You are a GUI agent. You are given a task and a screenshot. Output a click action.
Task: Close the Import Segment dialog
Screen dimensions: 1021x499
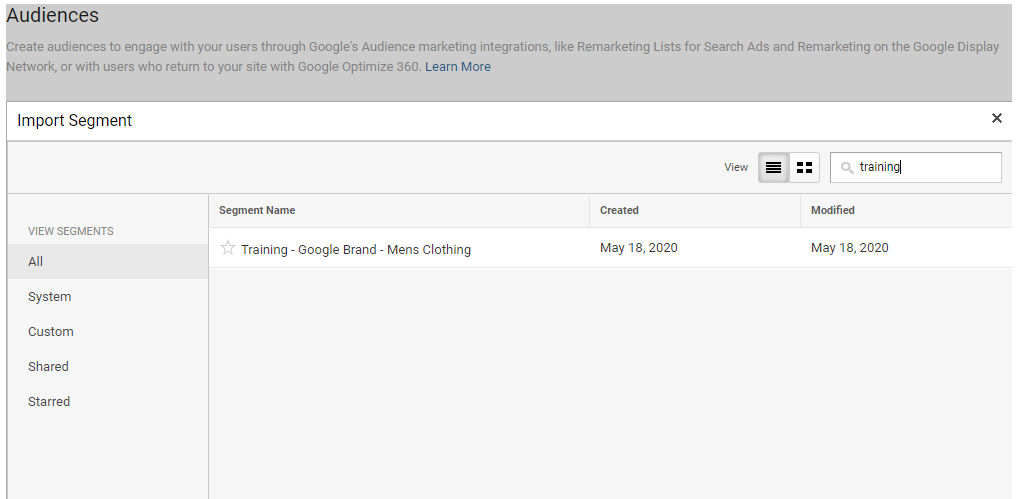click(x=996, y=118)
